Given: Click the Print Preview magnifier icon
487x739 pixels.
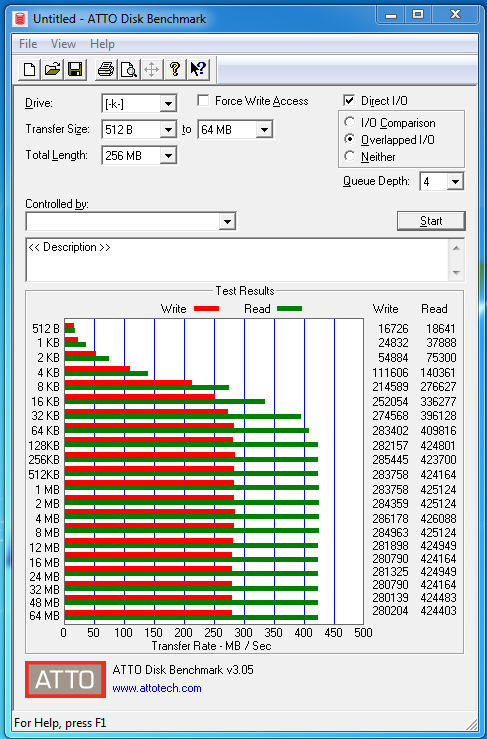Looking at the screenshot, I should click(x=128, y=69).
